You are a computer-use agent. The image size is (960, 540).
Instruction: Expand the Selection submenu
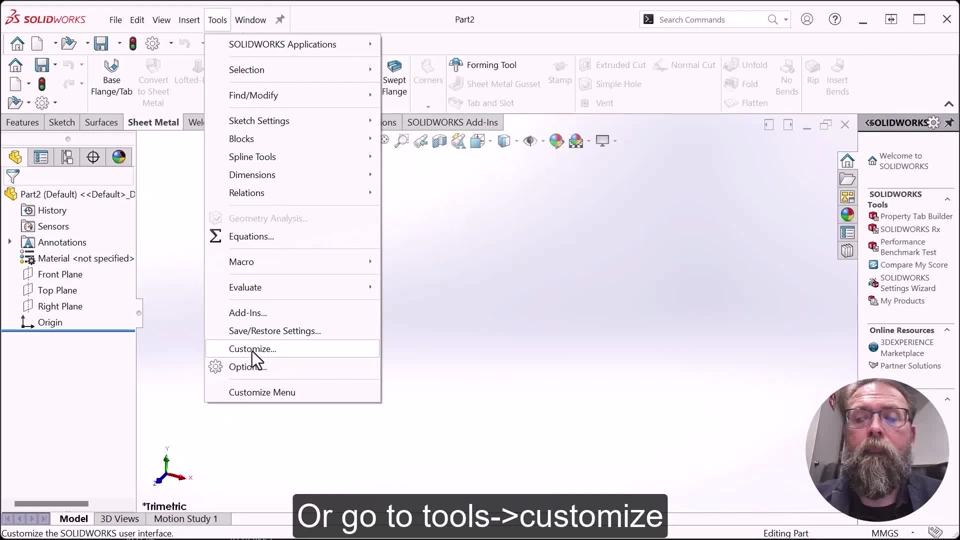[292, 70]
